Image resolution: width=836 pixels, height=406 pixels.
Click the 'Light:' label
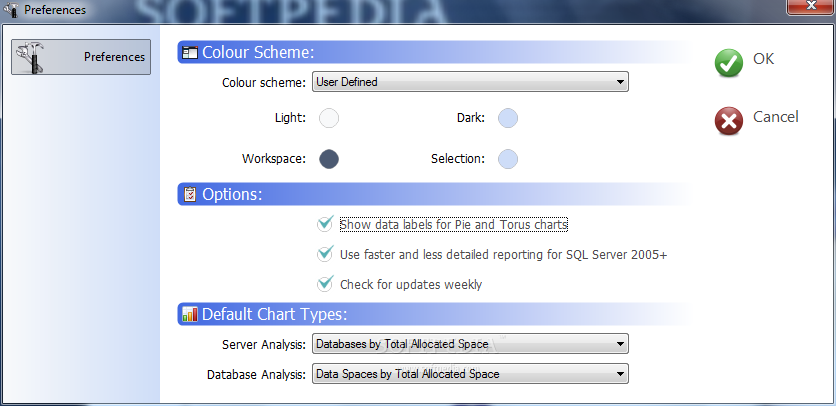[291, 118]
